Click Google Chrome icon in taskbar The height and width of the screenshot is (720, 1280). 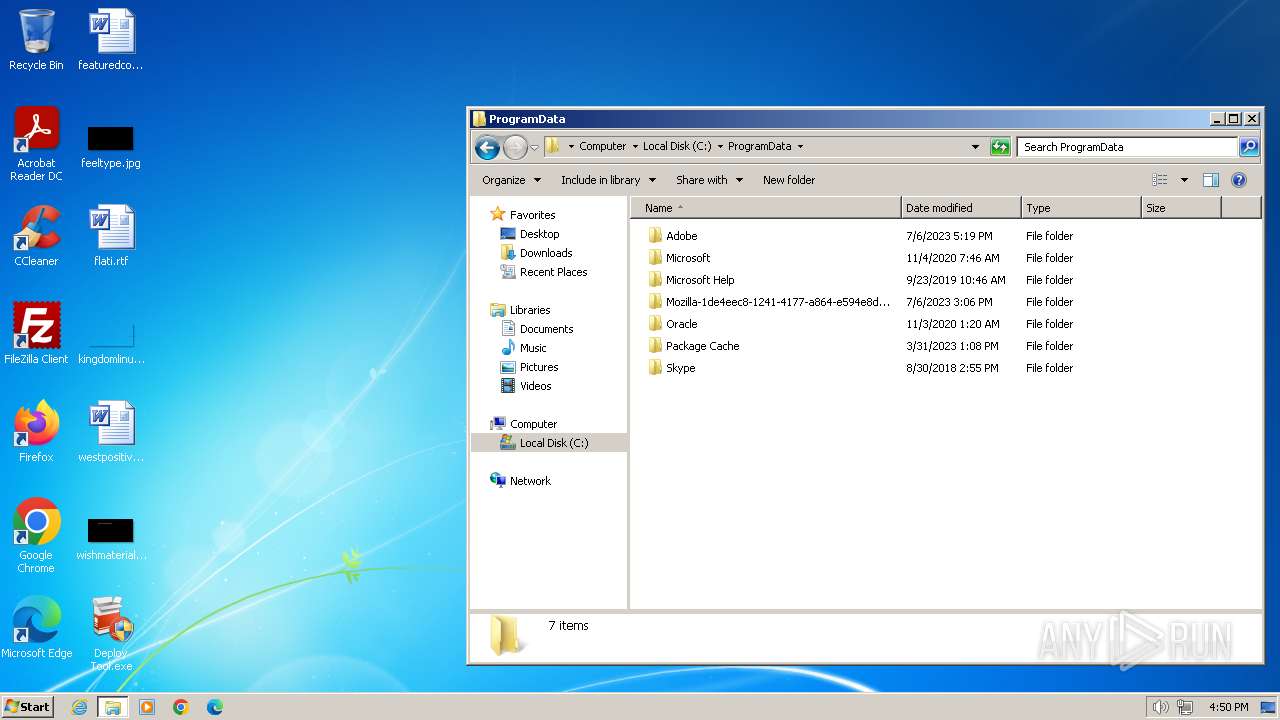click(180, 707)
